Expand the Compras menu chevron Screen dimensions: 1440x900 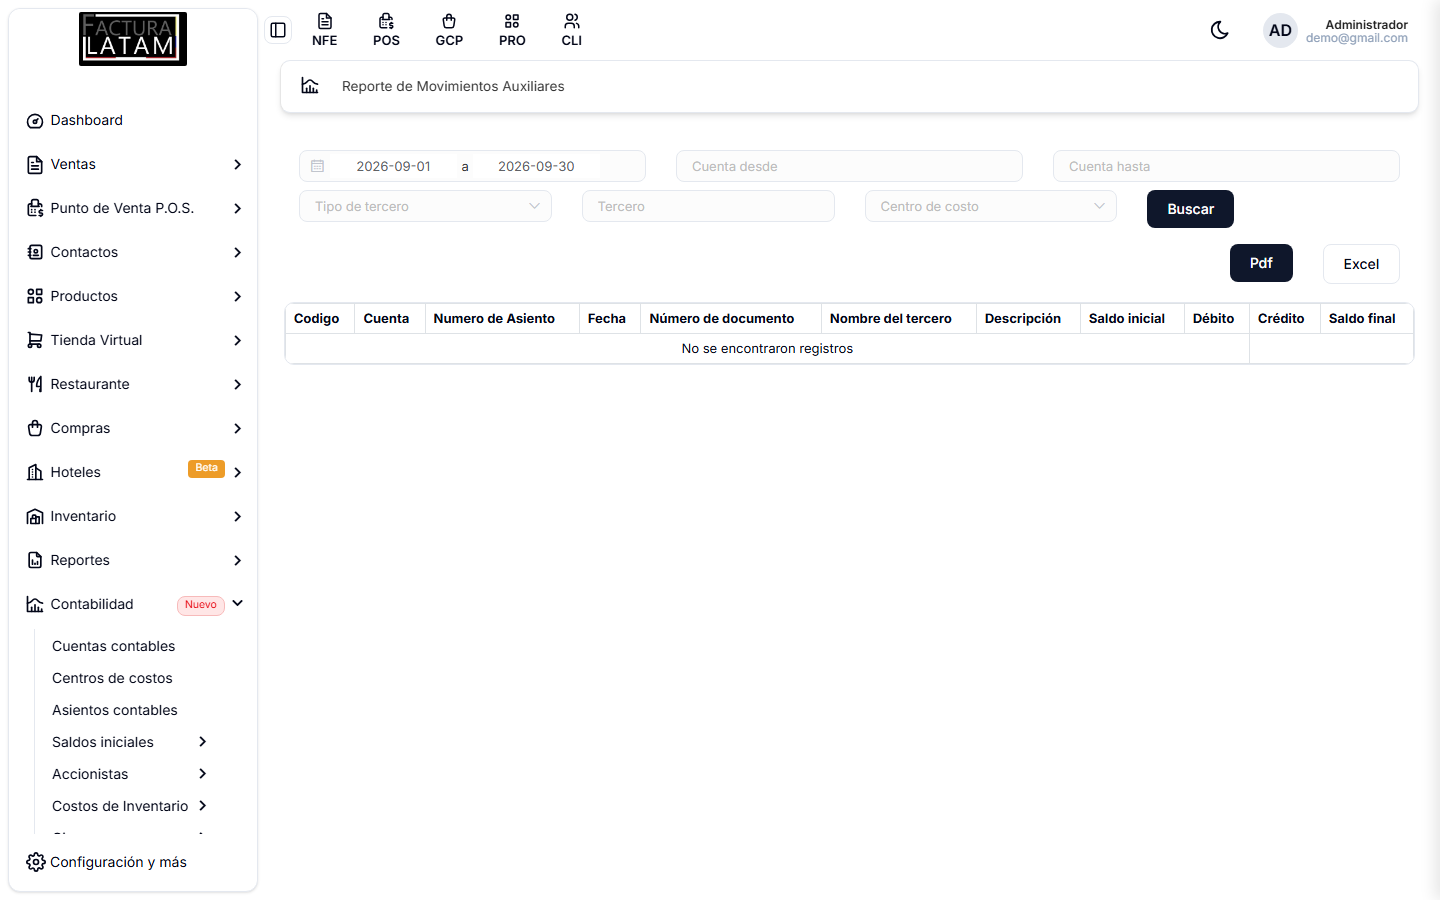click(238, 429)
